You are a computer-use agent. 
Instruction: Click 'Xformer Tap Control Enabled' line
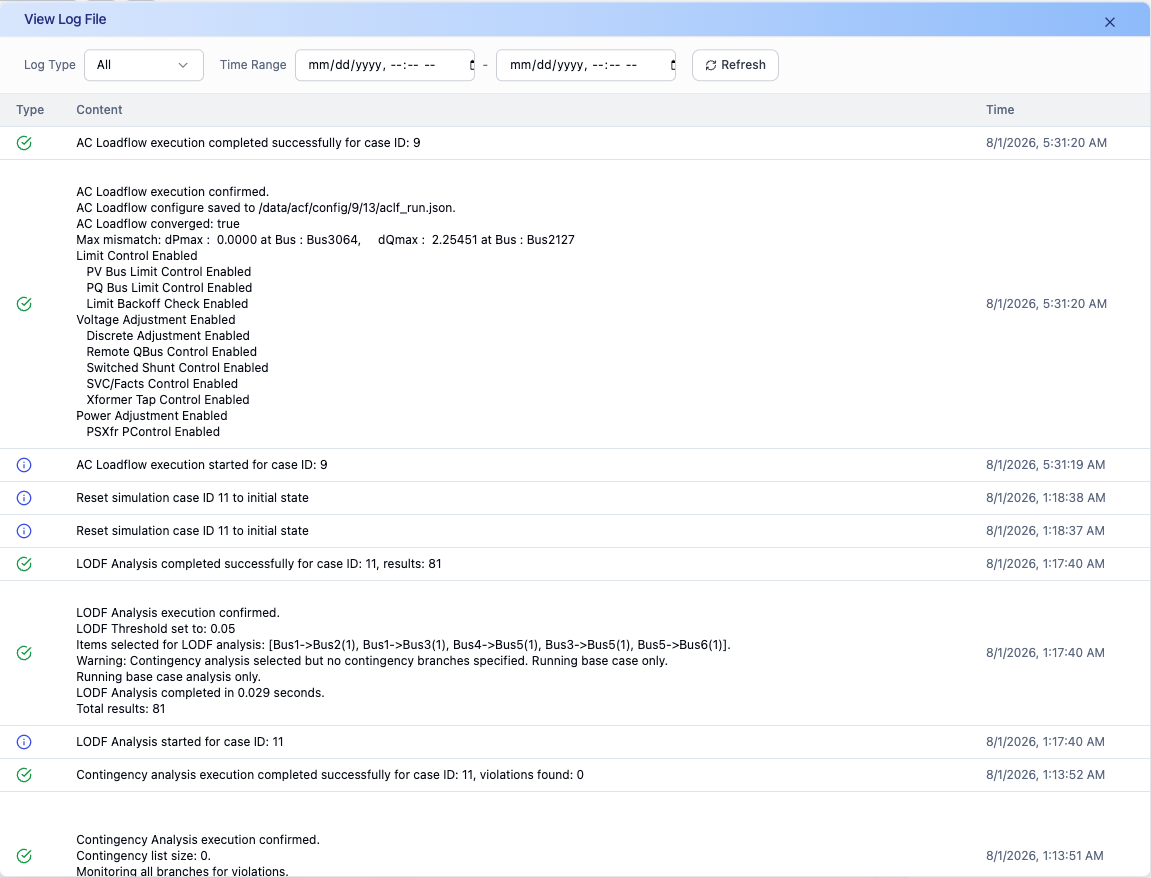[x=168, y=400]
